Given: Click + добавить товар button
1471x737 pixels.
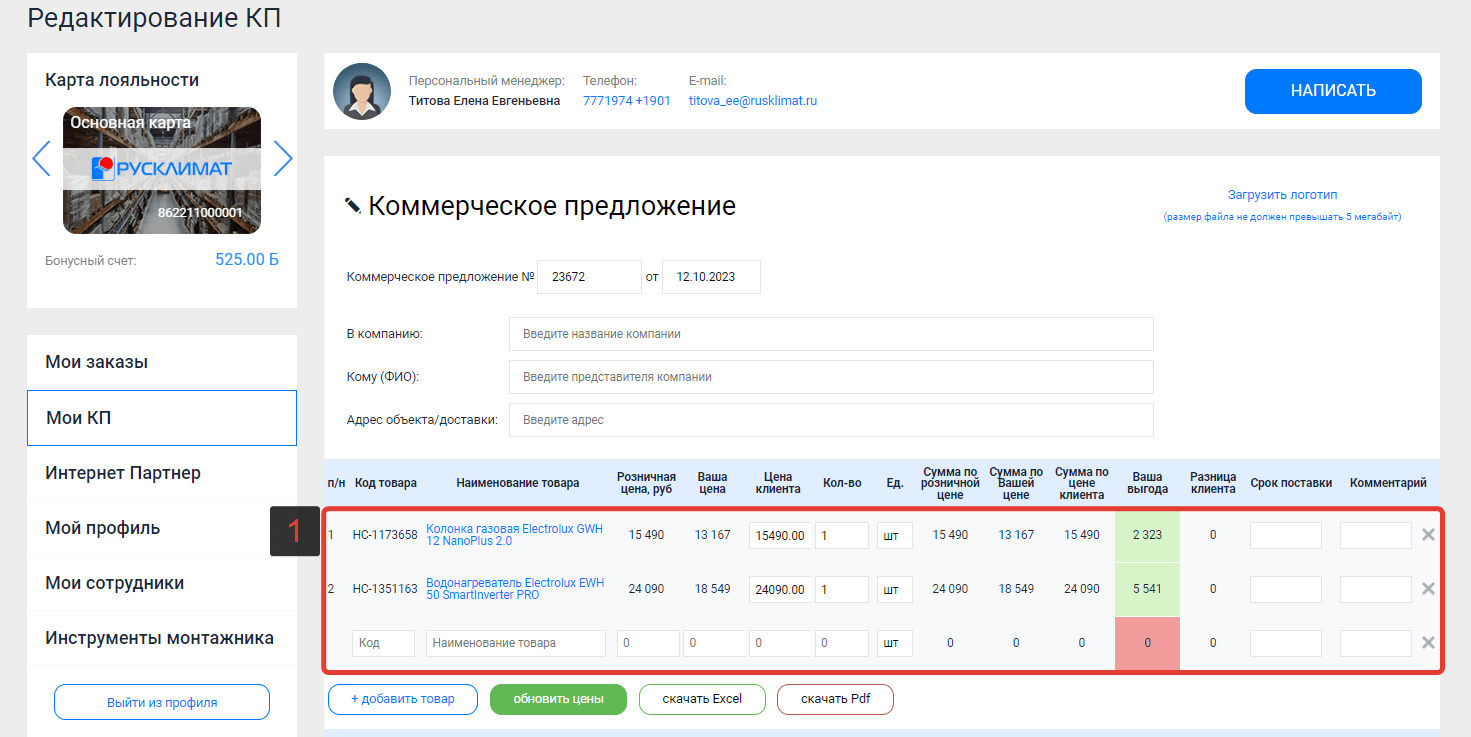Looking at the screenshot, I should point(403,699).
